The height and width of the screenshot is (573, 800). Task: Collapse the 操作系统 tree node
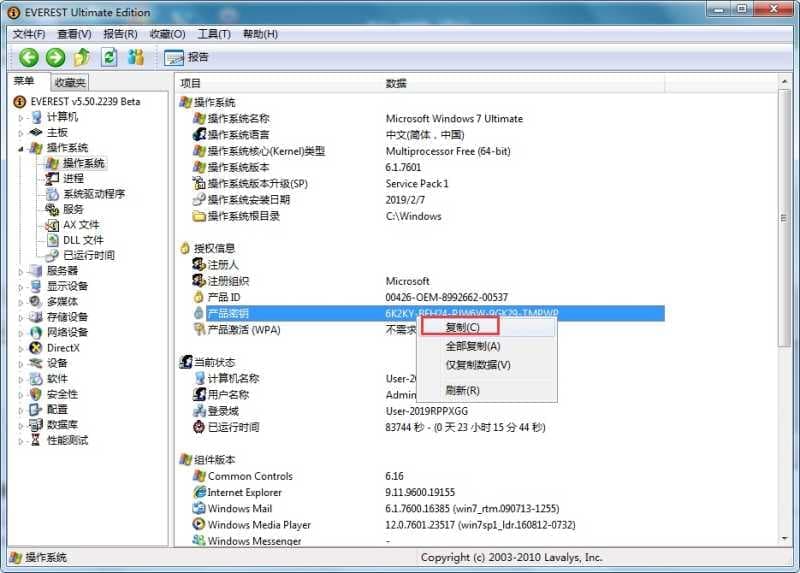point(20,148)
